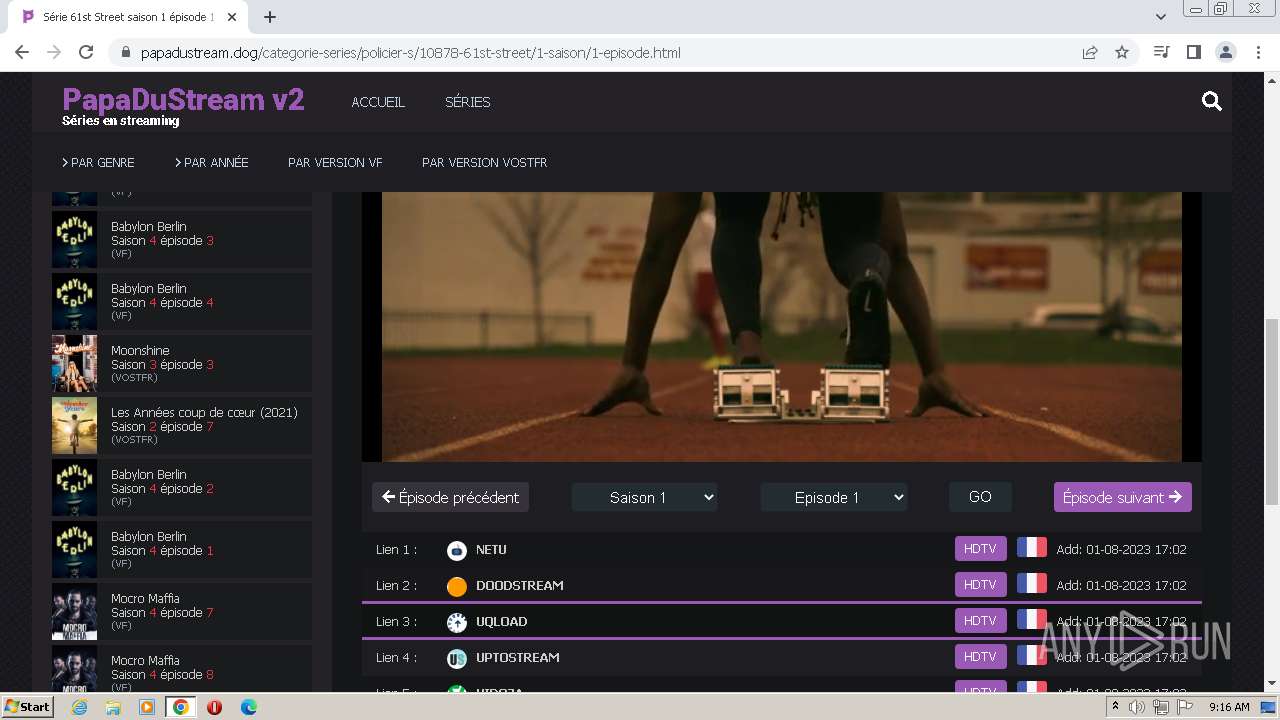Open new browser tab

click(270, 17)
